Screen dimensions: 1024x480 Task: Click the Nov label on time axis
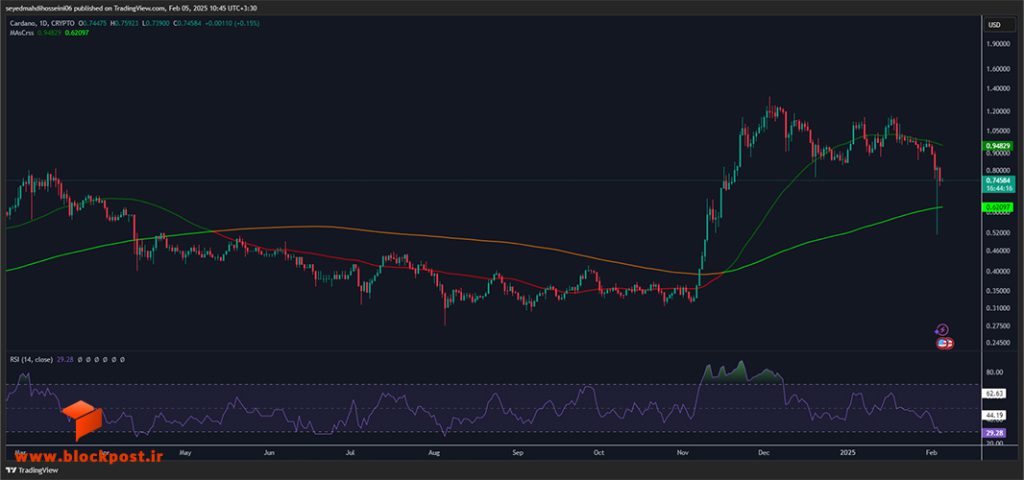(683, 451)
